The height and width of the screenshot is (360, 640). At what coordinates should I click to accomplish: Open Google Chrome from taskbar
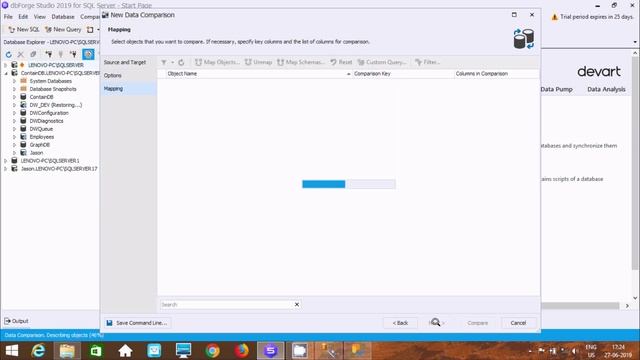click(x=212, y=351)
